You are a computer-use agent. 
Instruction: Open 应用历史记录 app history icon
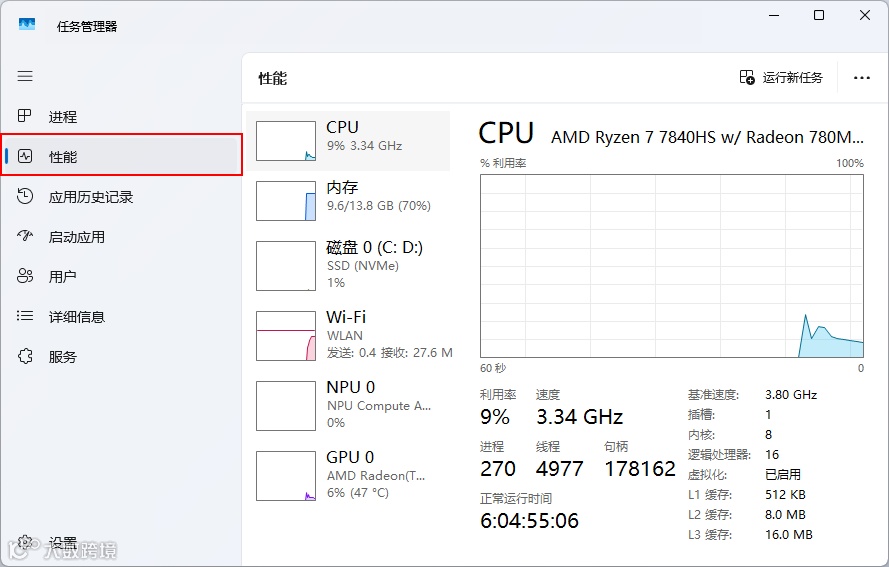tap(25, 196)
